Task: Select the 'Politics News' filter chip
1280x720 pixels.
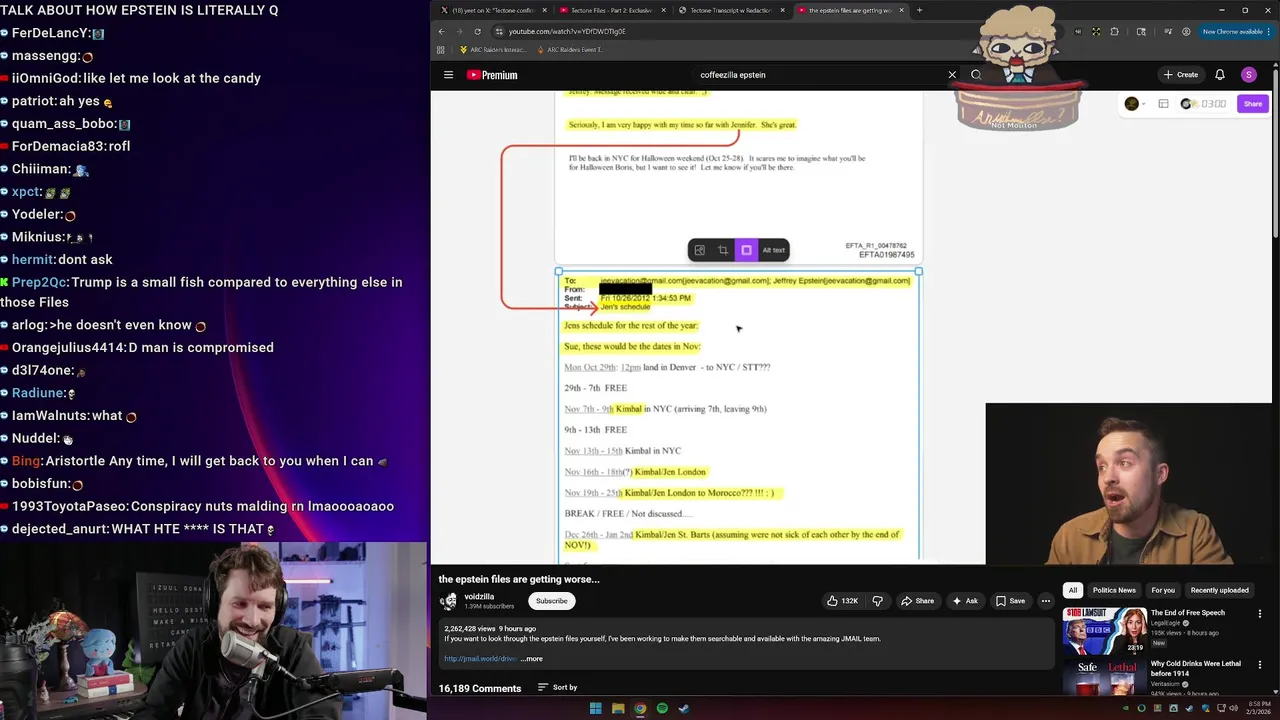Action: coord(1114,590)
